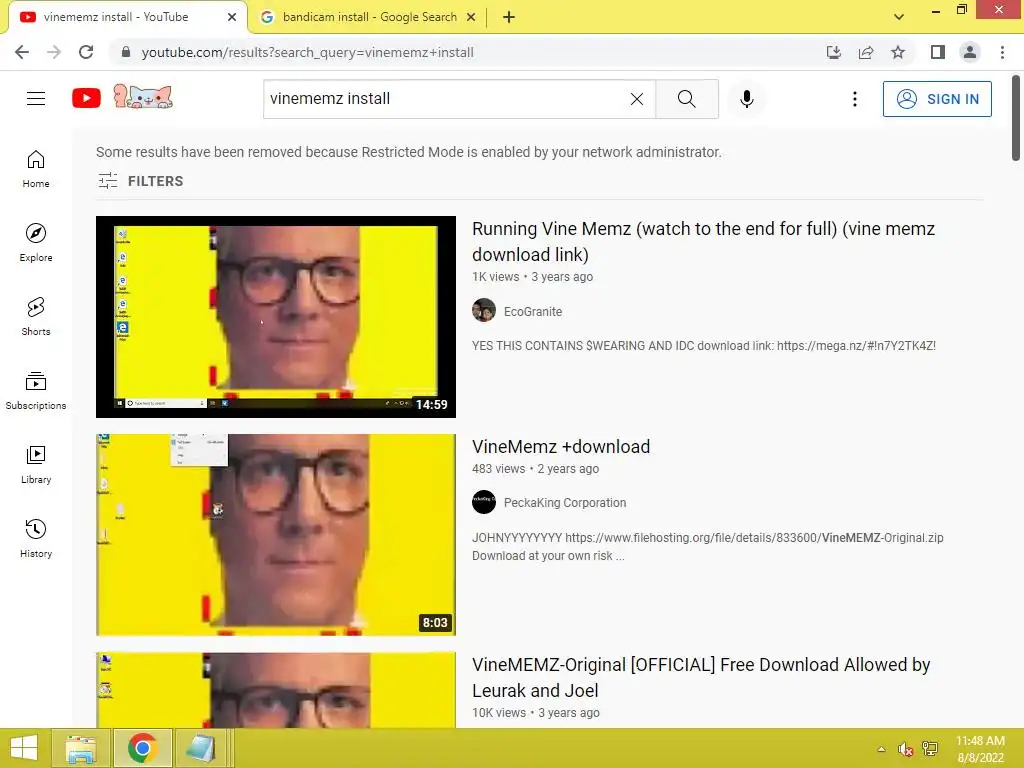Image resolution: width=1024 pixels, height=768 pixels.
Task: Click the share page icon in address bar
Action: (866, 52)
